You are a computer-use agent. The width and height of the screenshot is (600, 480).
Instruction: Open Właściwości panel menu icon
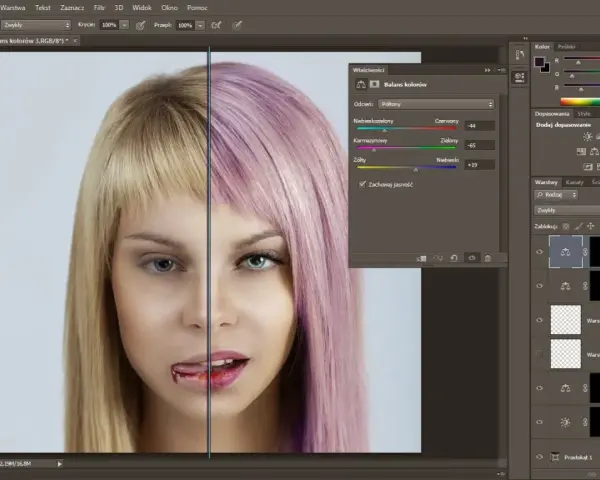click(502, 70)
